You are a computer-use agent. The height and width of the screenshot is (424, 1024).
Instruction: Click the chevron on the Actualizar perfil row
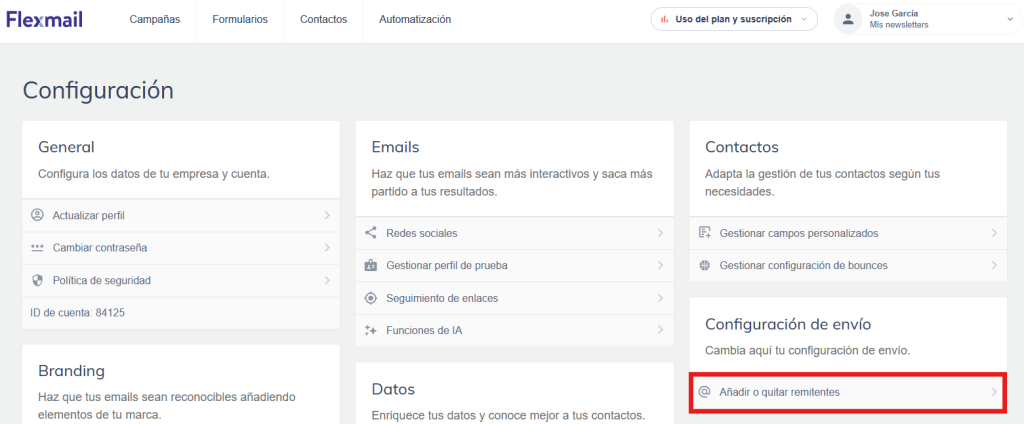327,215
